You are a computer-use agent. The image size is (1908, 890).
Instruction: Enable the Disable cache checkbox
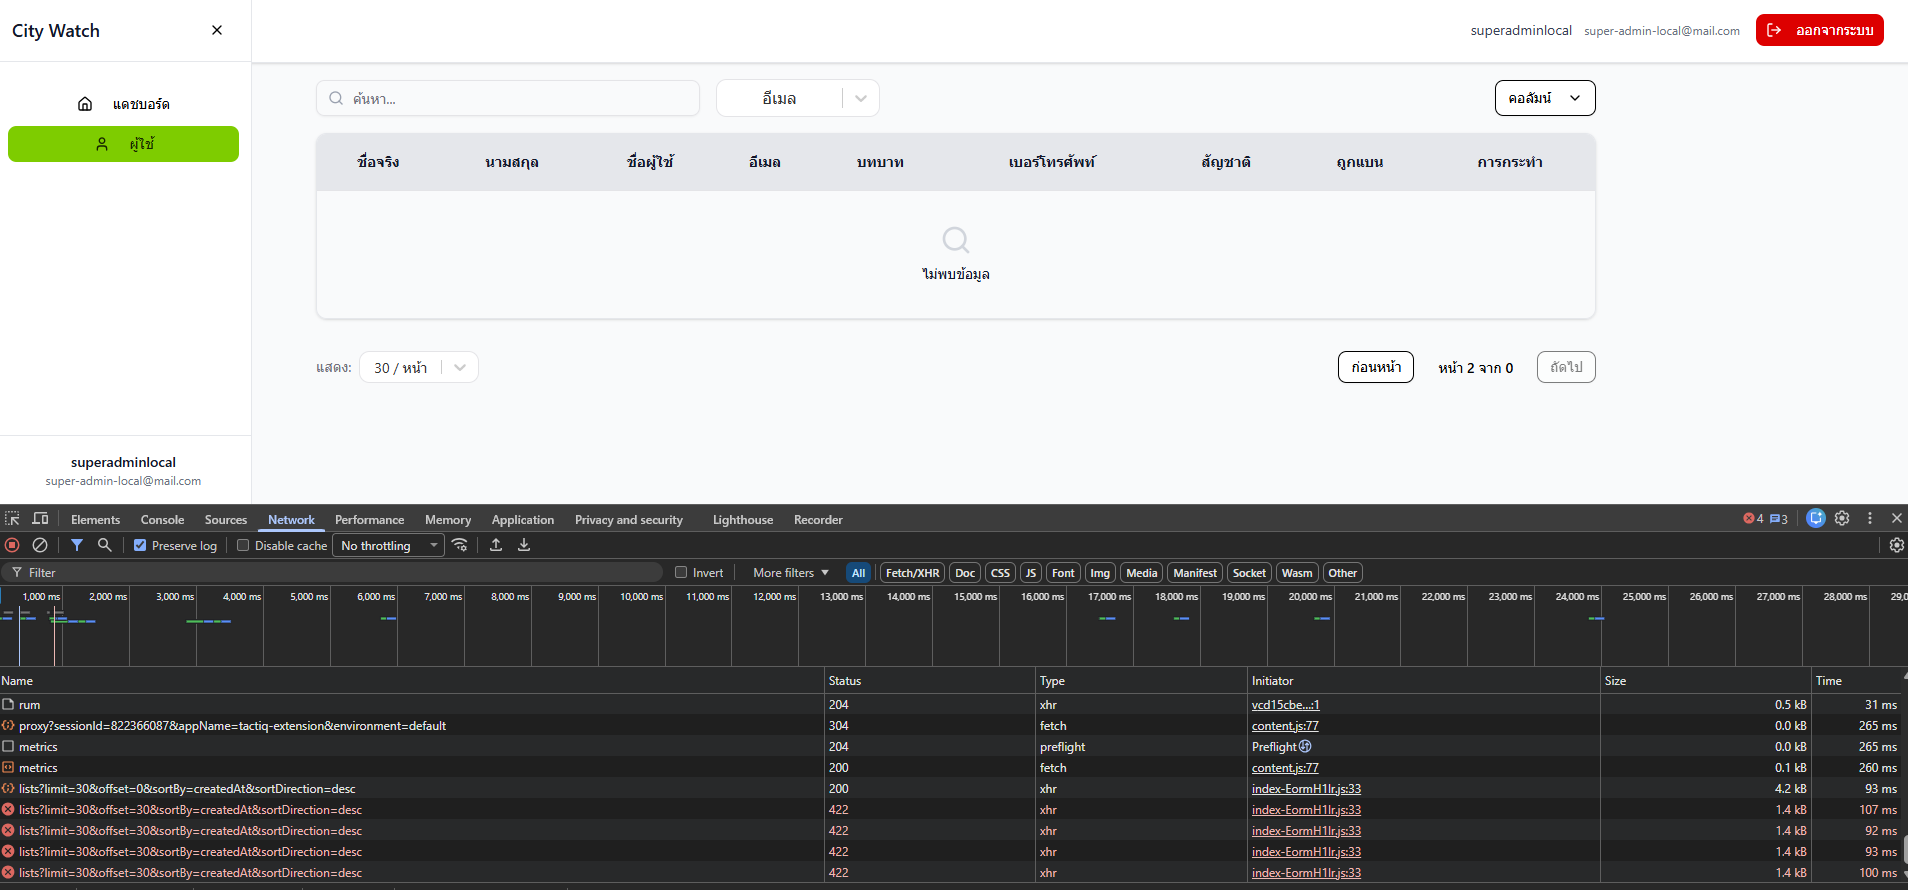tap(243, 546)
